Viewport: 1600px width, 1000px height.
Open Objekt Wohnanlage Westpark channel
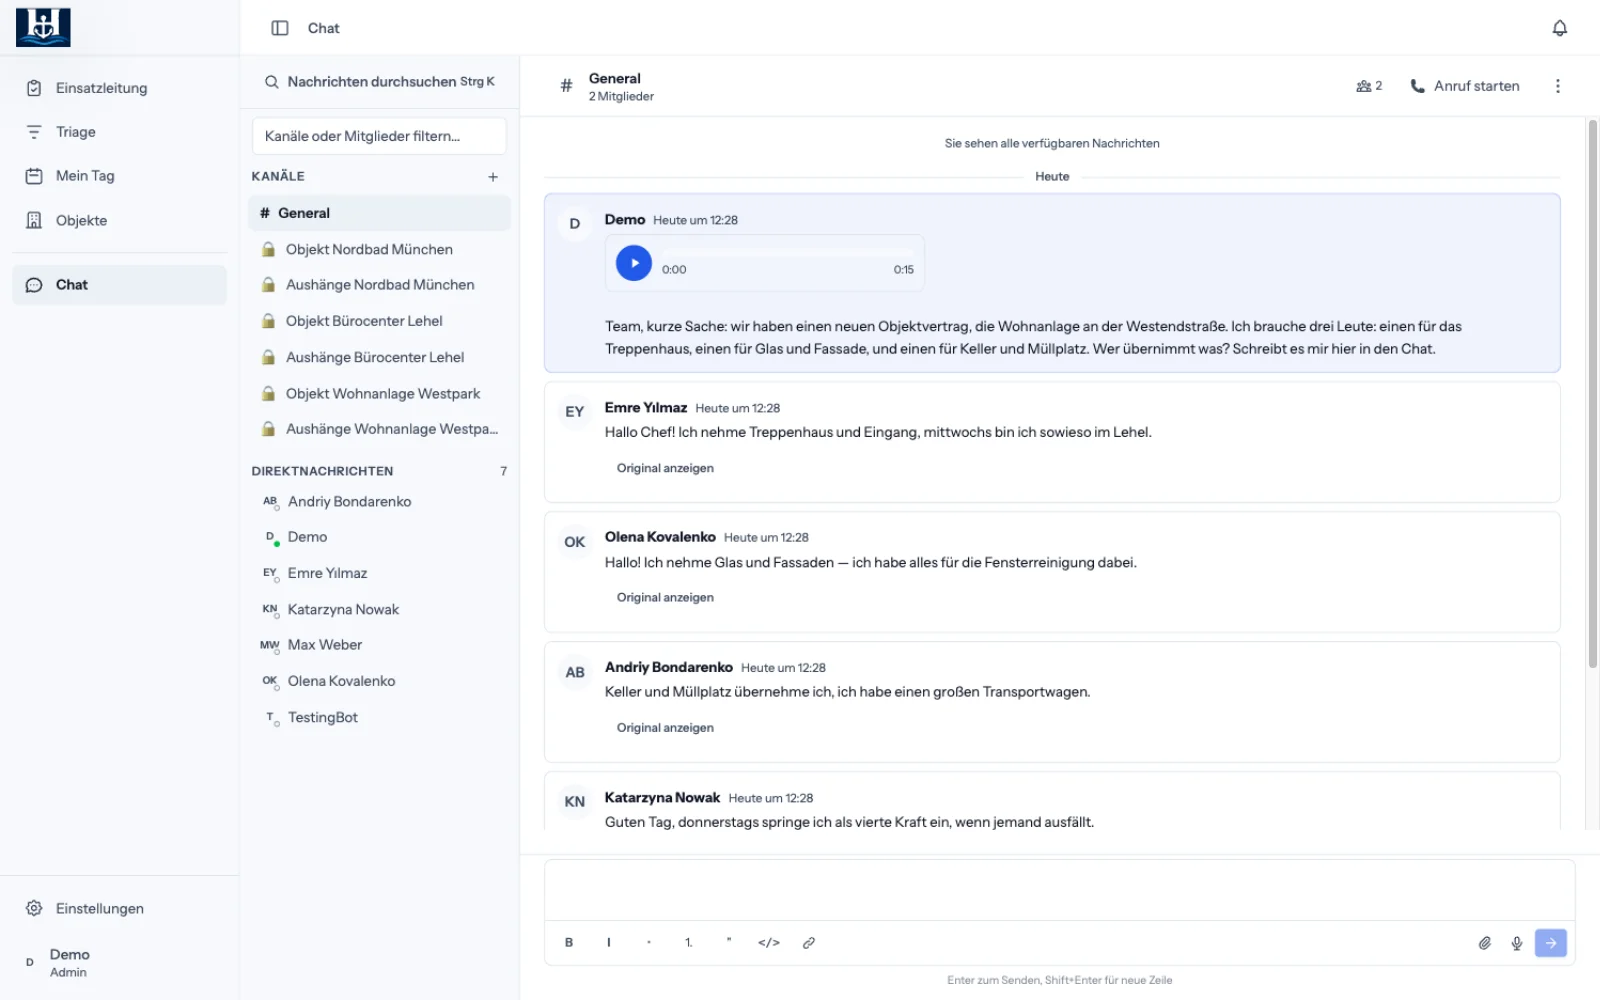coord(379,393)
